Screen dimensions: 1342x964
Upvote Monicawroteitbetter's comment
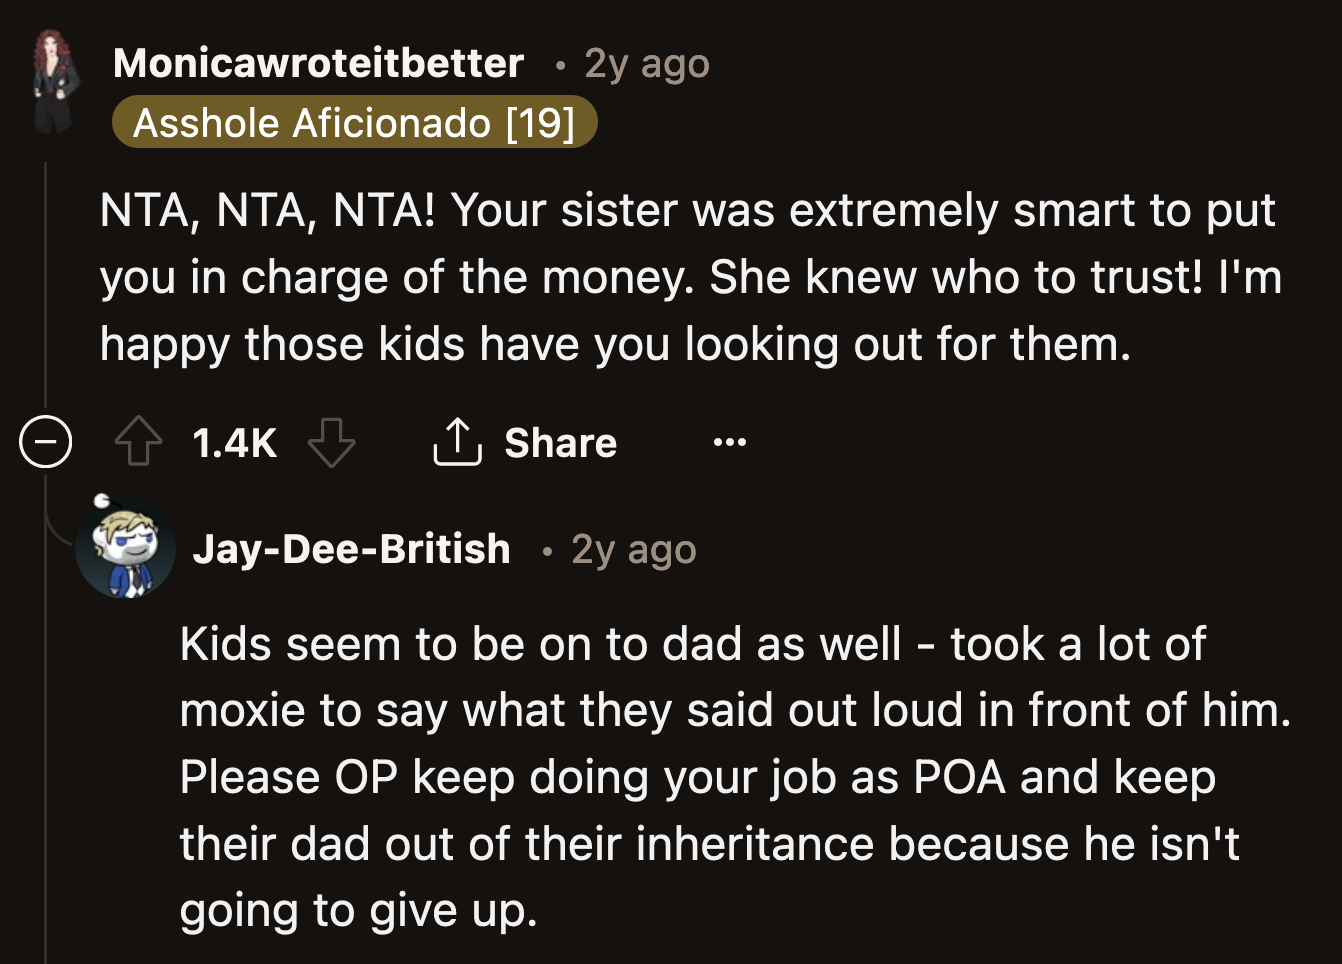point(138,441)
